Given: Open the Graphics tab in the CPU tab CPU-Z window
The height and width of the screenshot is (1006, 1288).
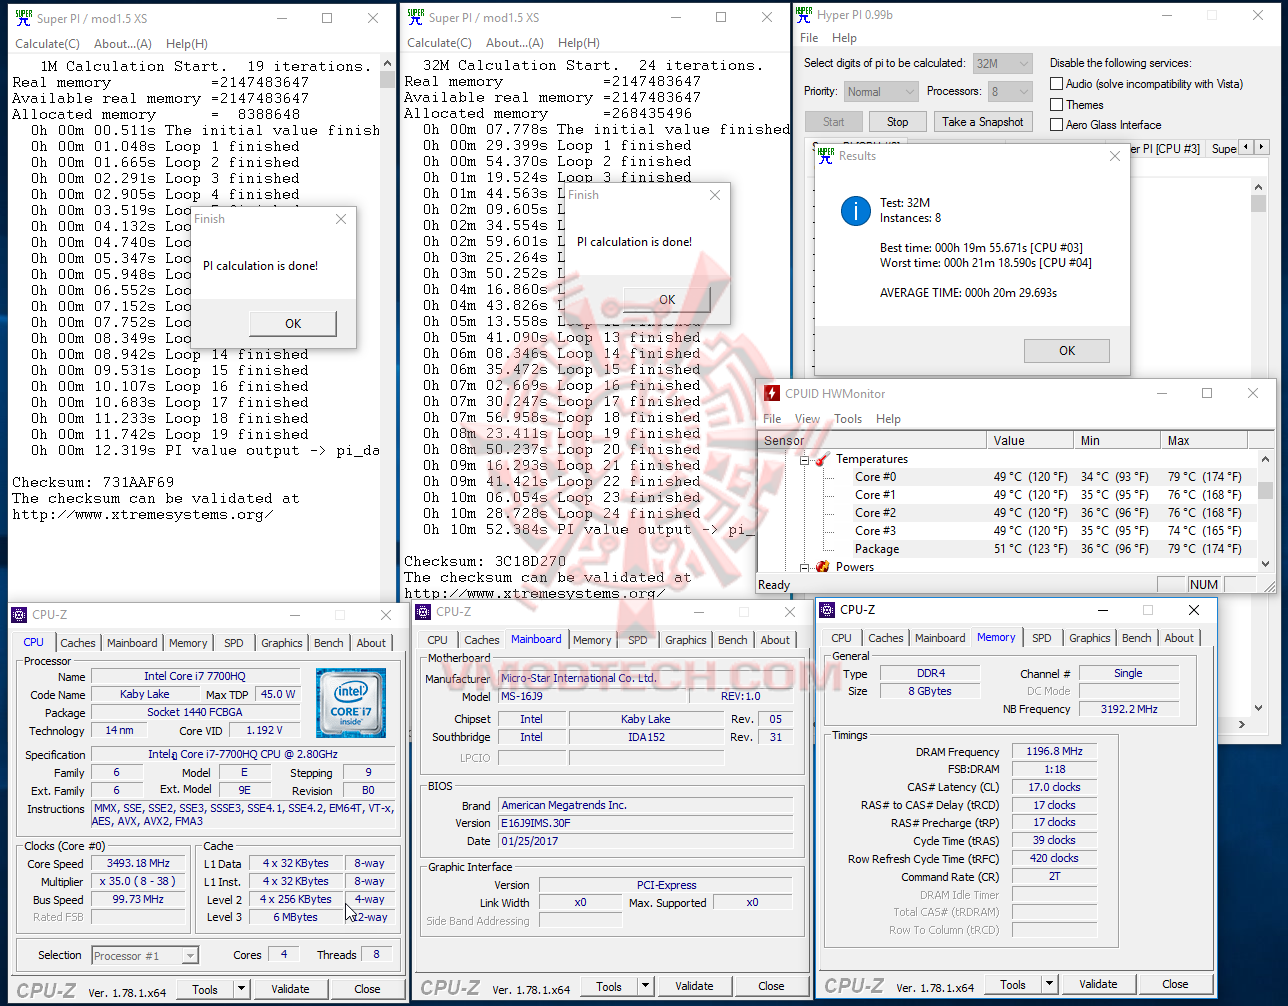Looking at the screenshot, I should click(282, 643).
